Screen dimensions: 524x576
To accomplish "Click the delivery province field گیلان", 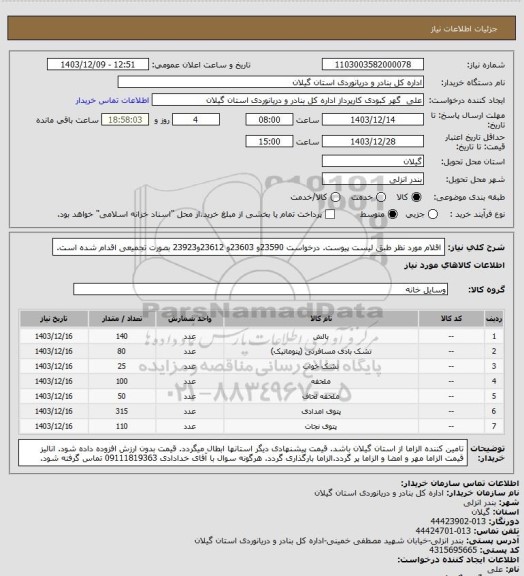I will (x=373, y=161).
